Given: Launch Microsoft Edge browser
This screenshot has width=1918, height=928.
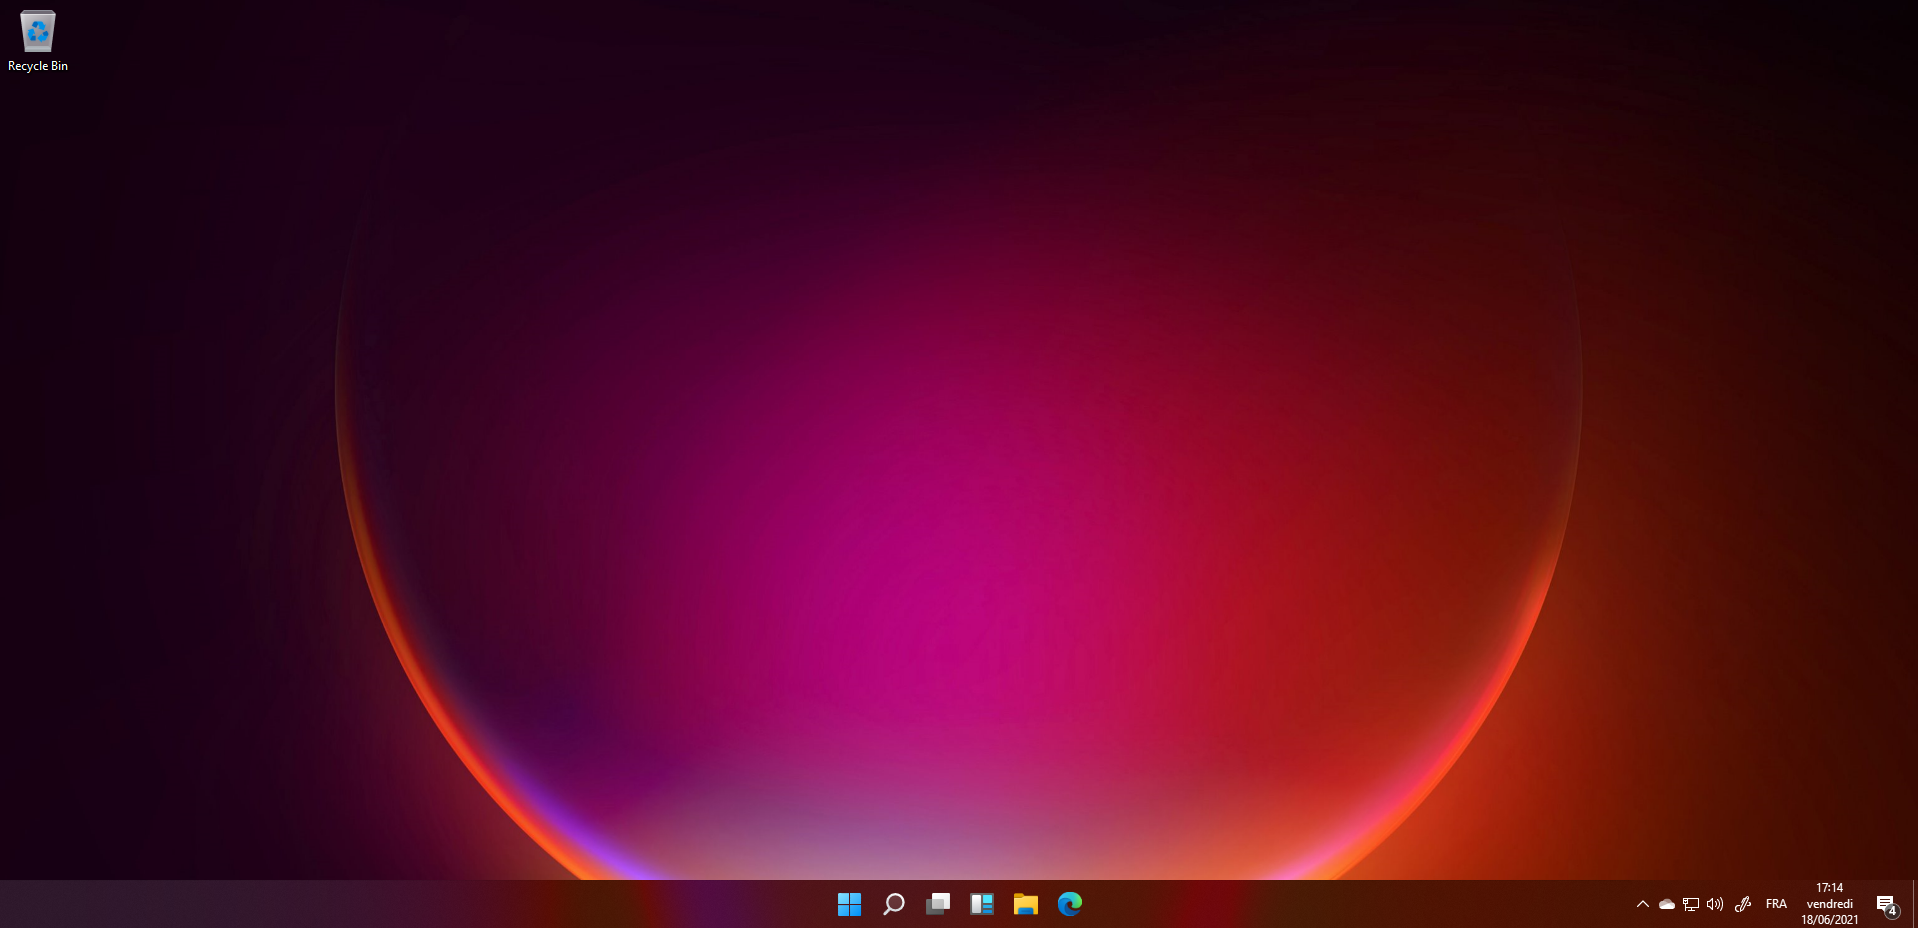Looking at the screenshot, I should click(x=1069, y=904).
